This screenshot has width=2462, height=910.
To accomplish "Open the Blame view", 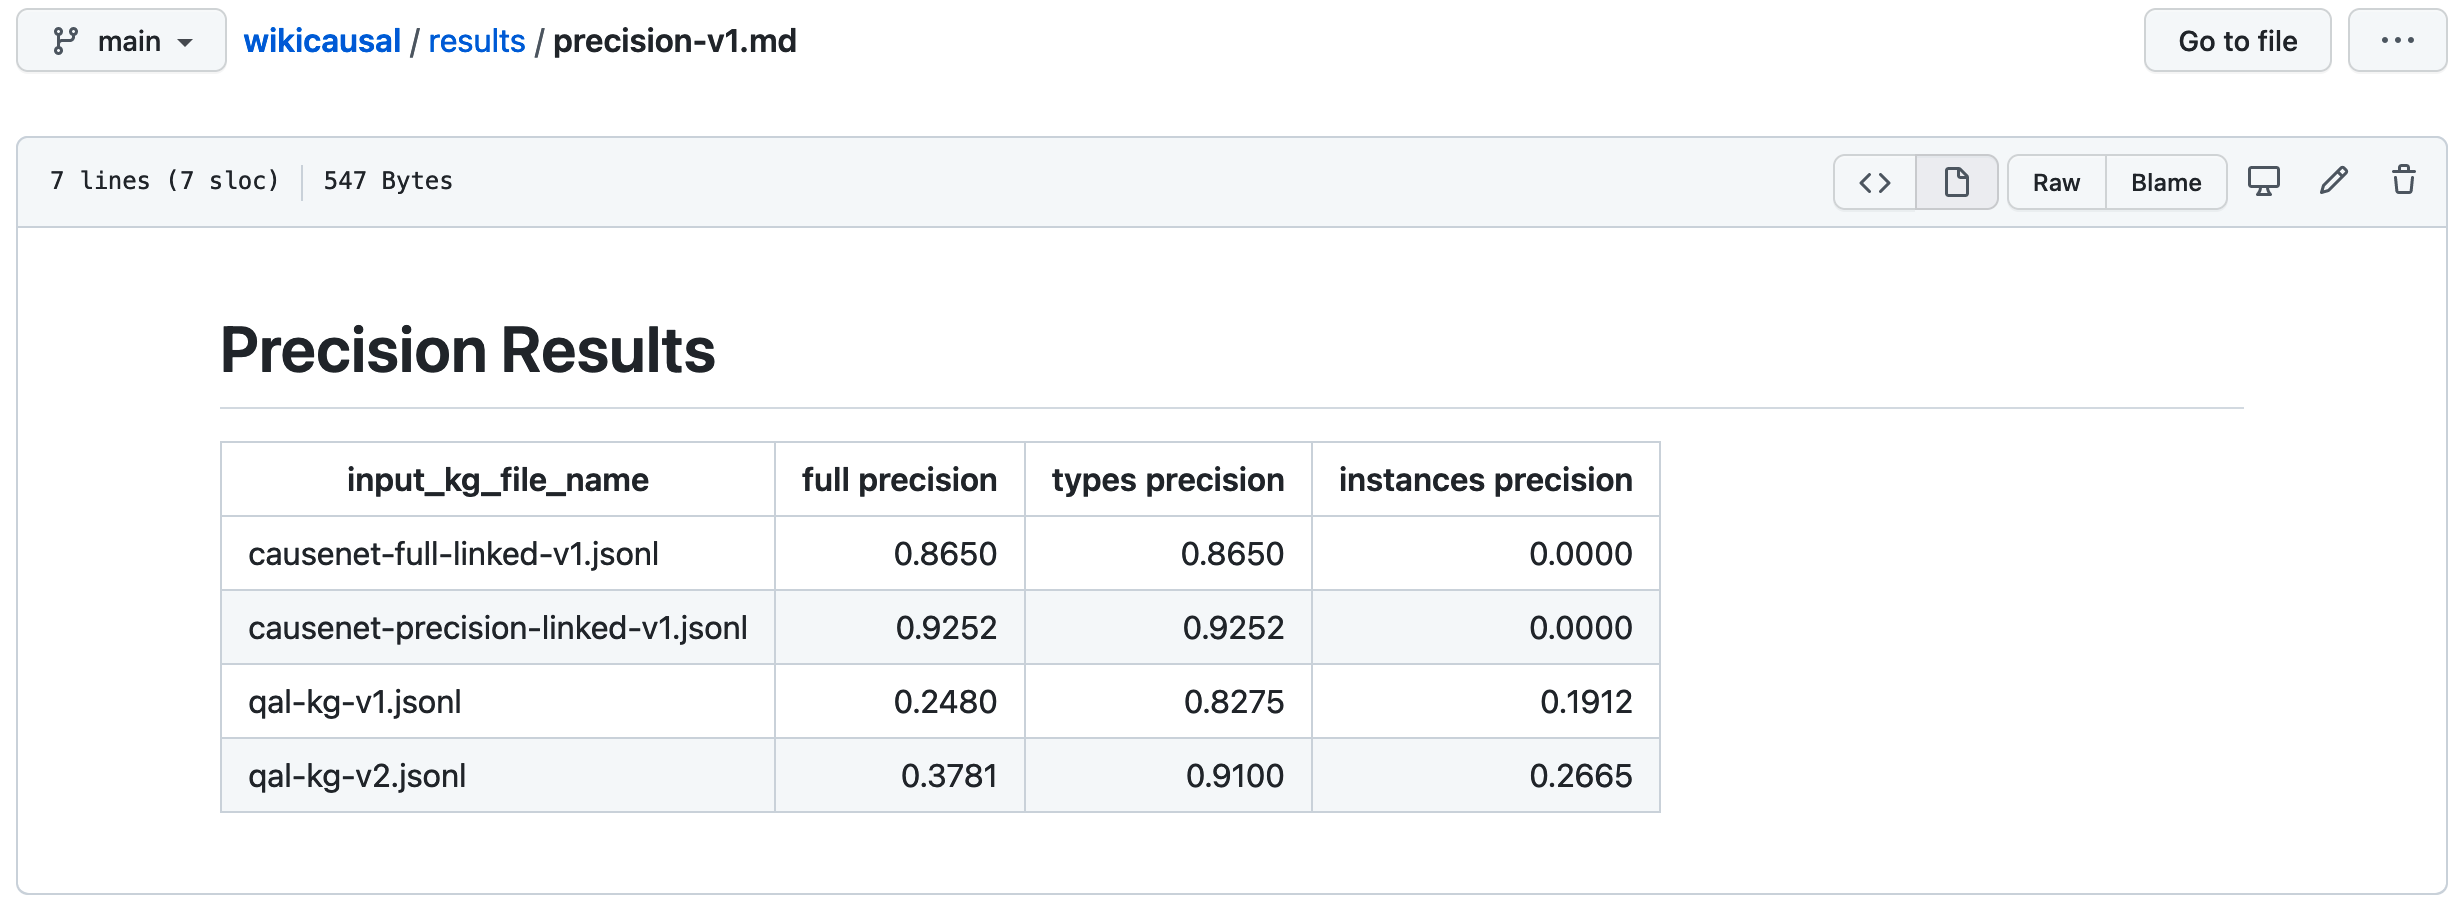I will click(x=2166, y=182).
